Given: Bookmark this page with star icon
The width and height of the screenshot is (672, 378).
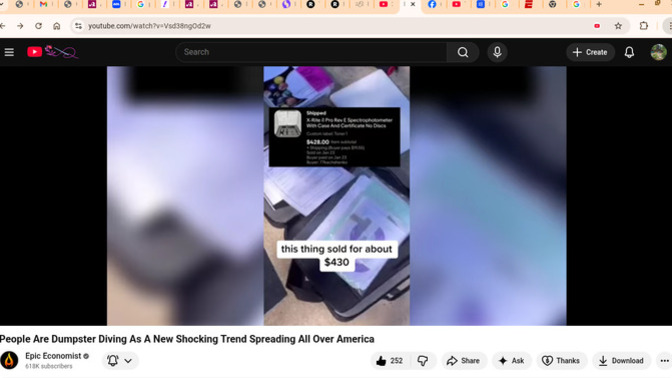Looking at the screenshot, I should tap(618, 26).
